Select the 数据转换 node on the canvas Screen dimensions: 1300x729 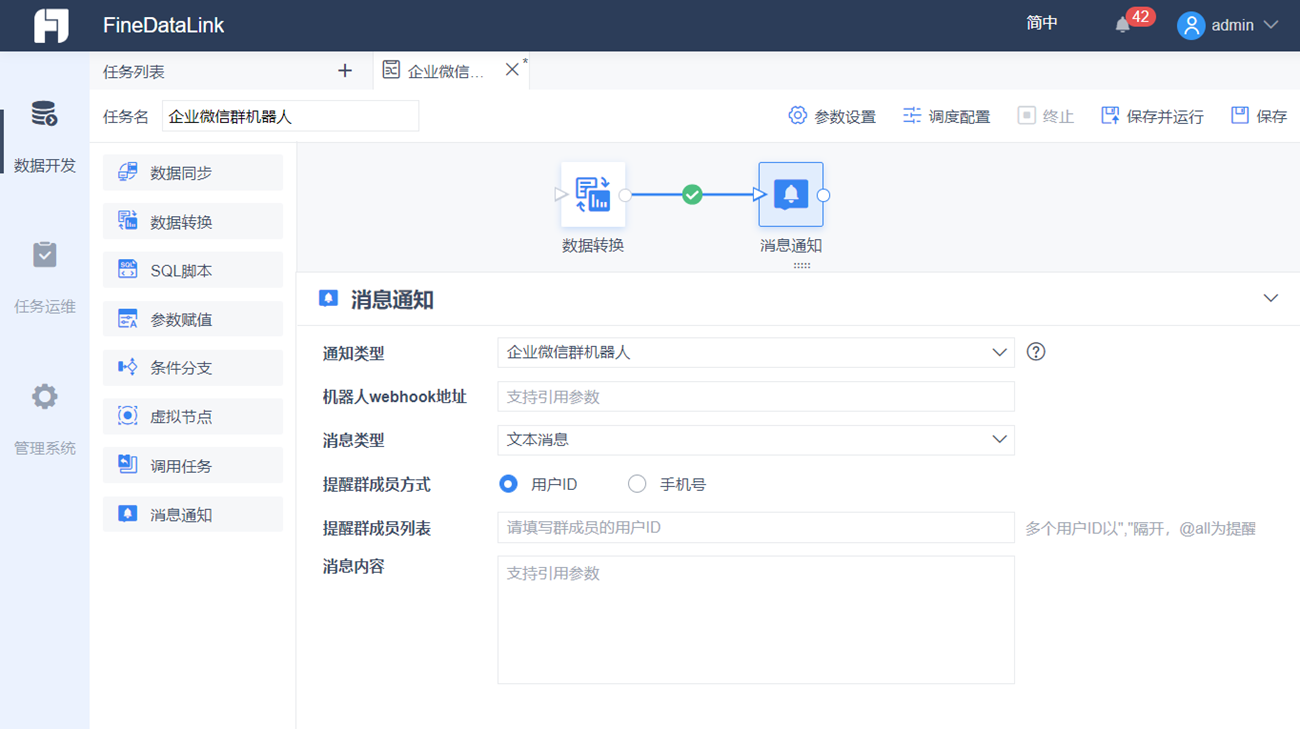[x=593, y=195]
